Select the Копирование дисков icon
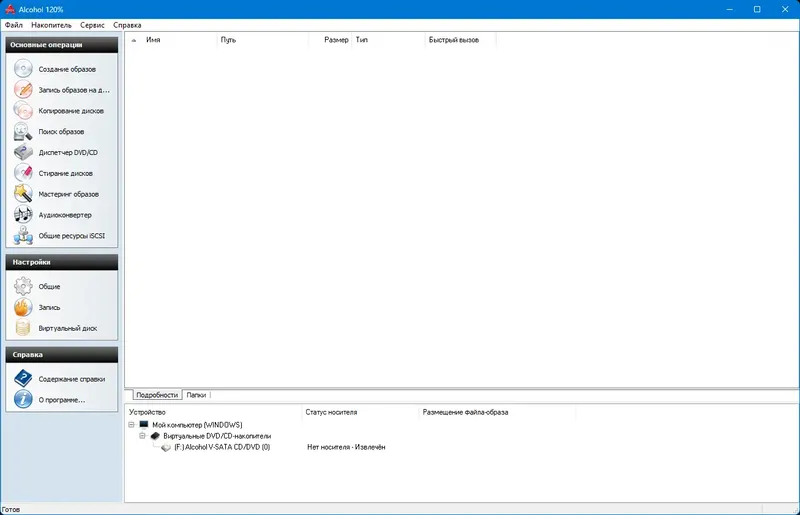The height and width of the screenshot is (515, 800). tap(23, 111)
